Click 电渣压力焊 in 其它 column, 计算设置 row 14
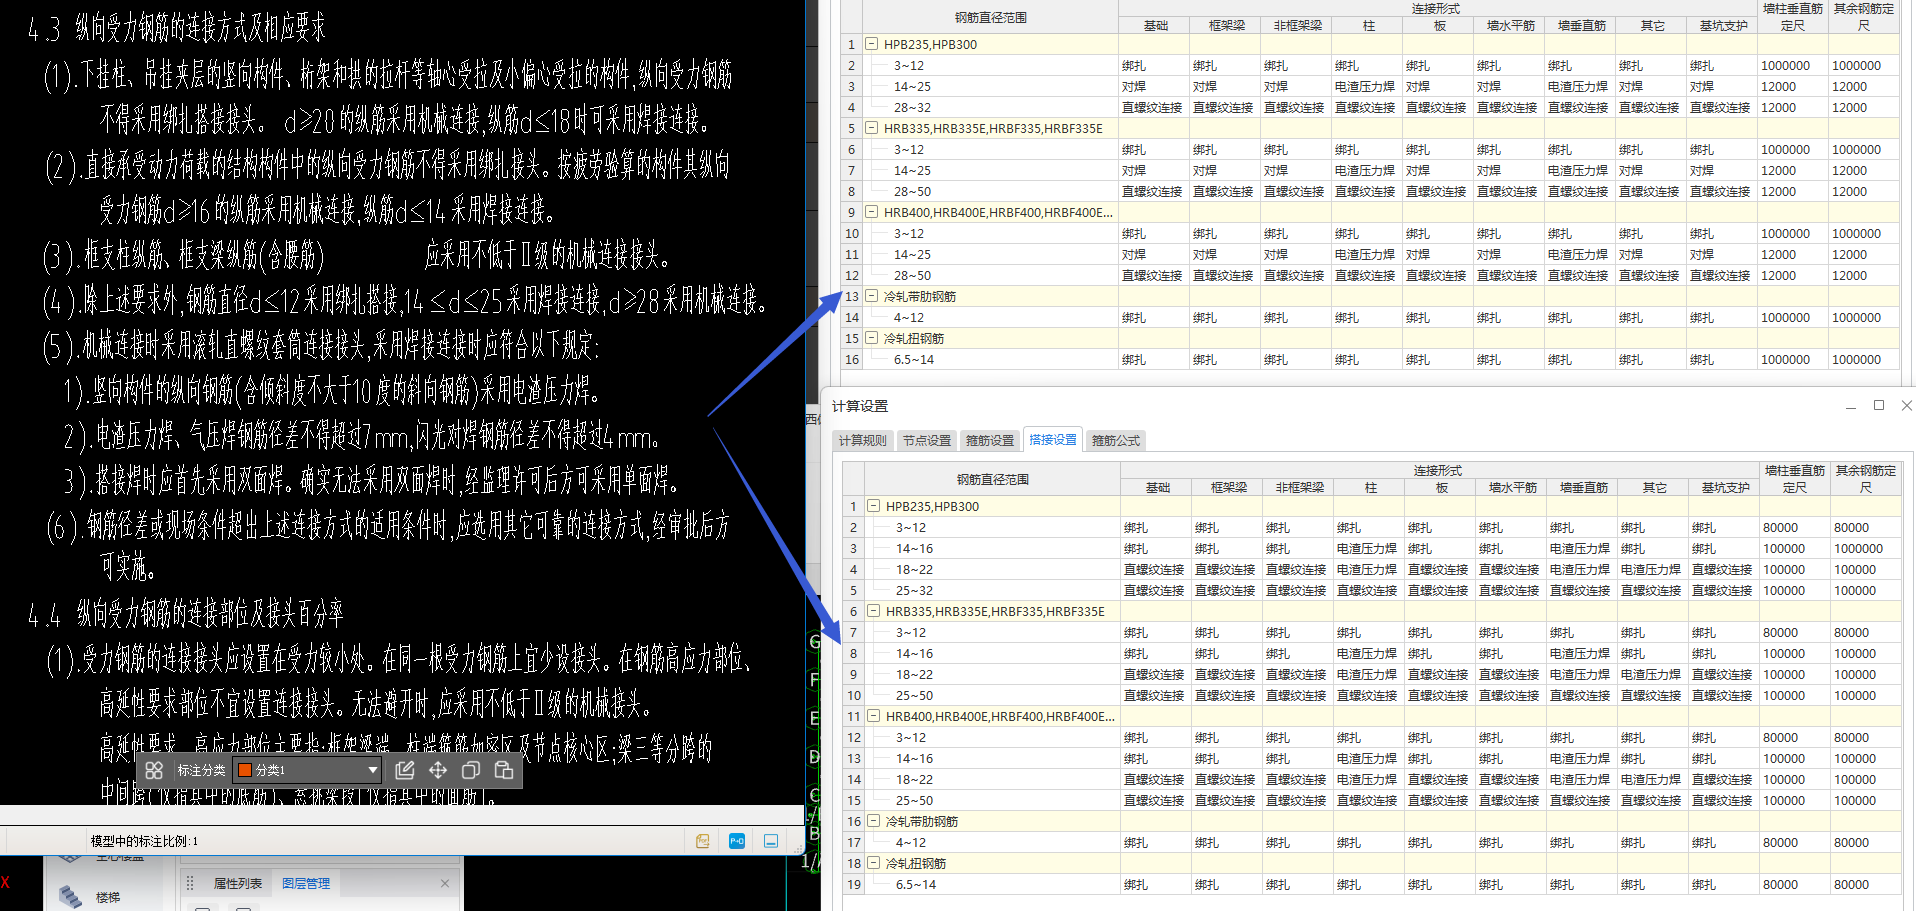1916x911 pixels. point(1650,779)
